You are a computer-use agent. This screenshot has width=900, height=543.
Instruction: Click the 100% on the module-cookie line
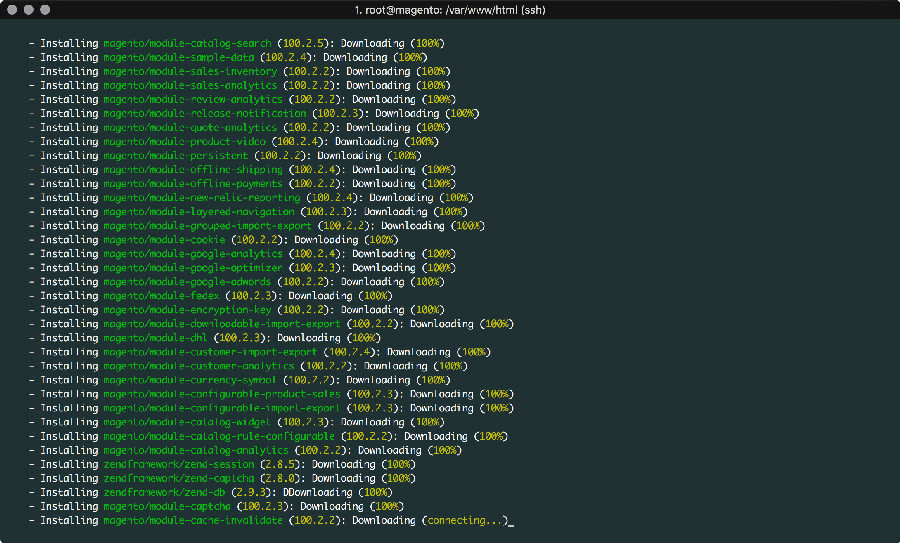[381, 239]
